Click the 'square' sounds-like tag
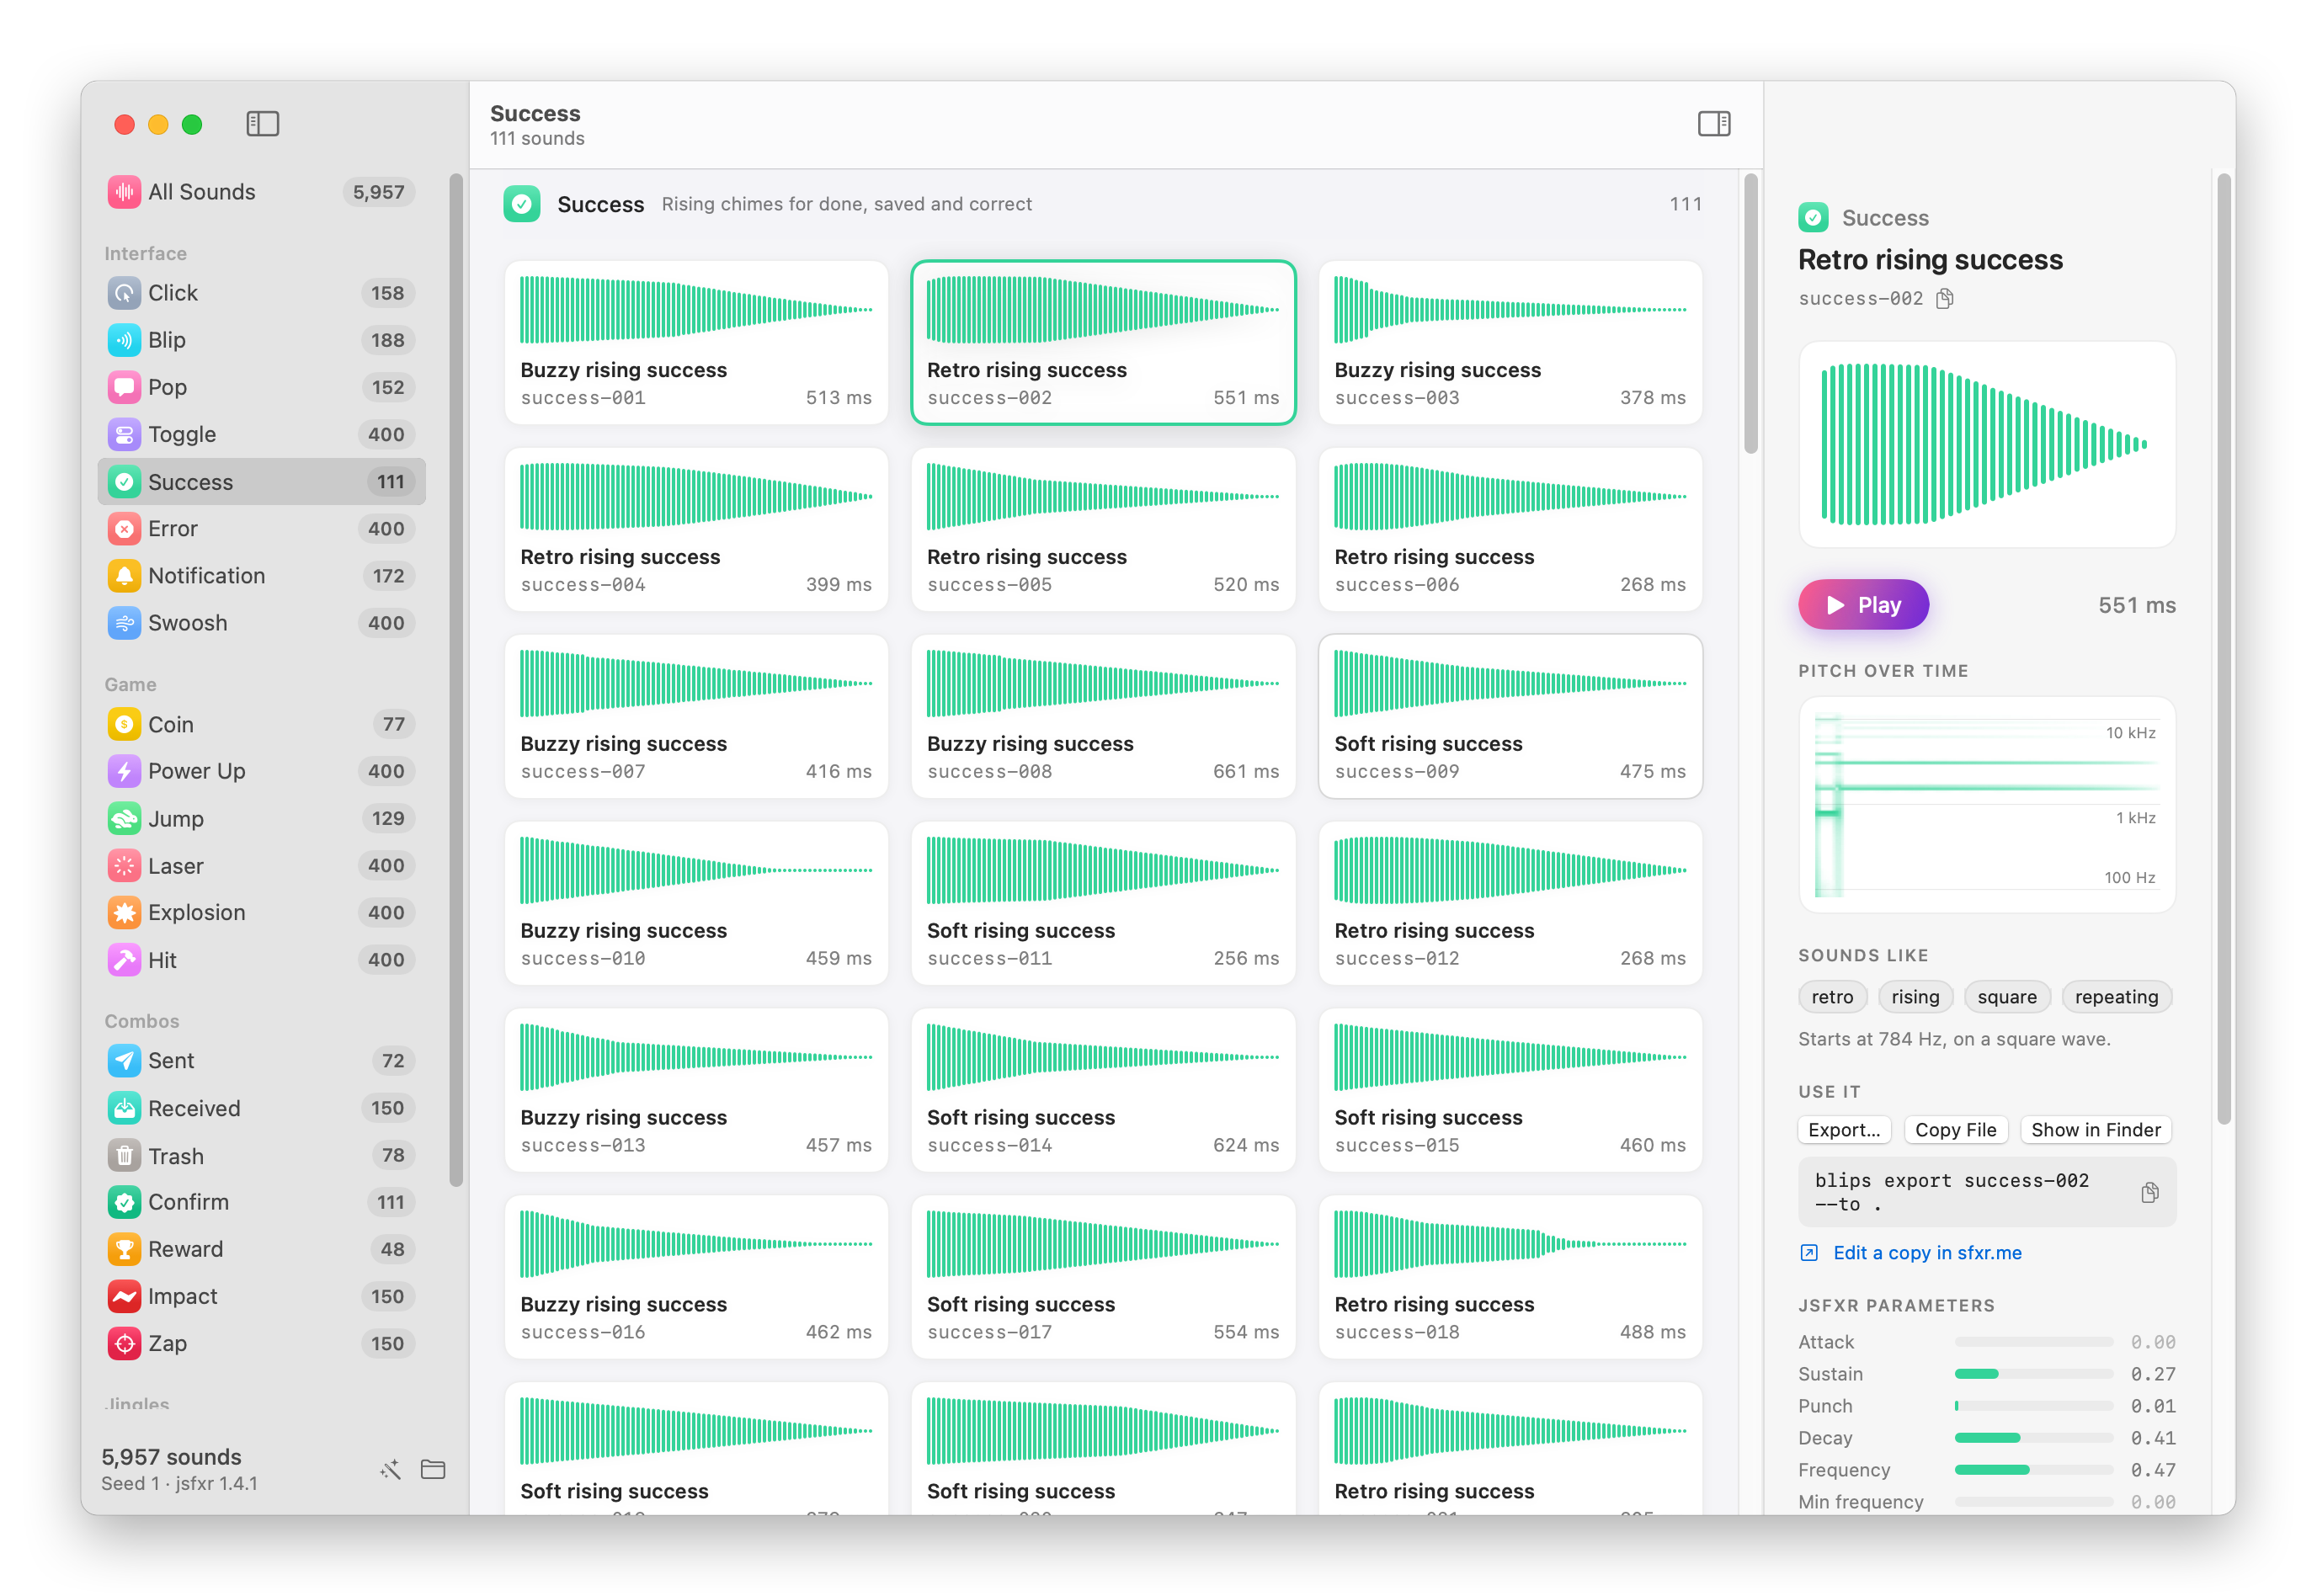The image size is (2317, 1596). click(x=2006, y=997)
